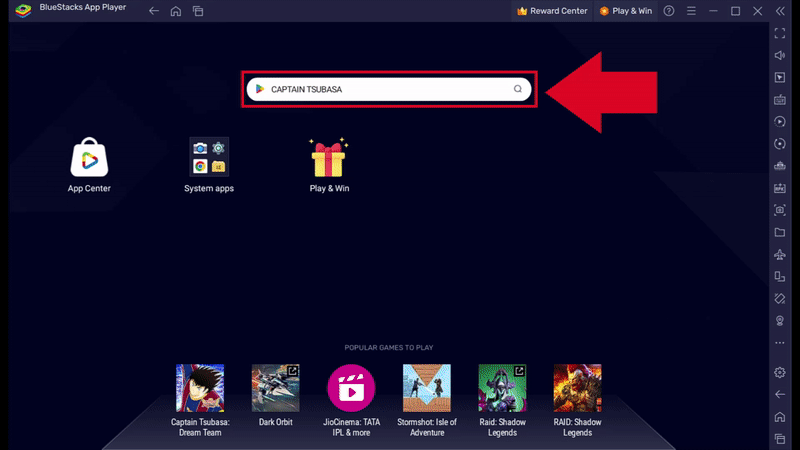Open Stormshot: Isle of Adventure thumbnail
Viewport: 800px width, 450px height.
[x=427, y=388]
